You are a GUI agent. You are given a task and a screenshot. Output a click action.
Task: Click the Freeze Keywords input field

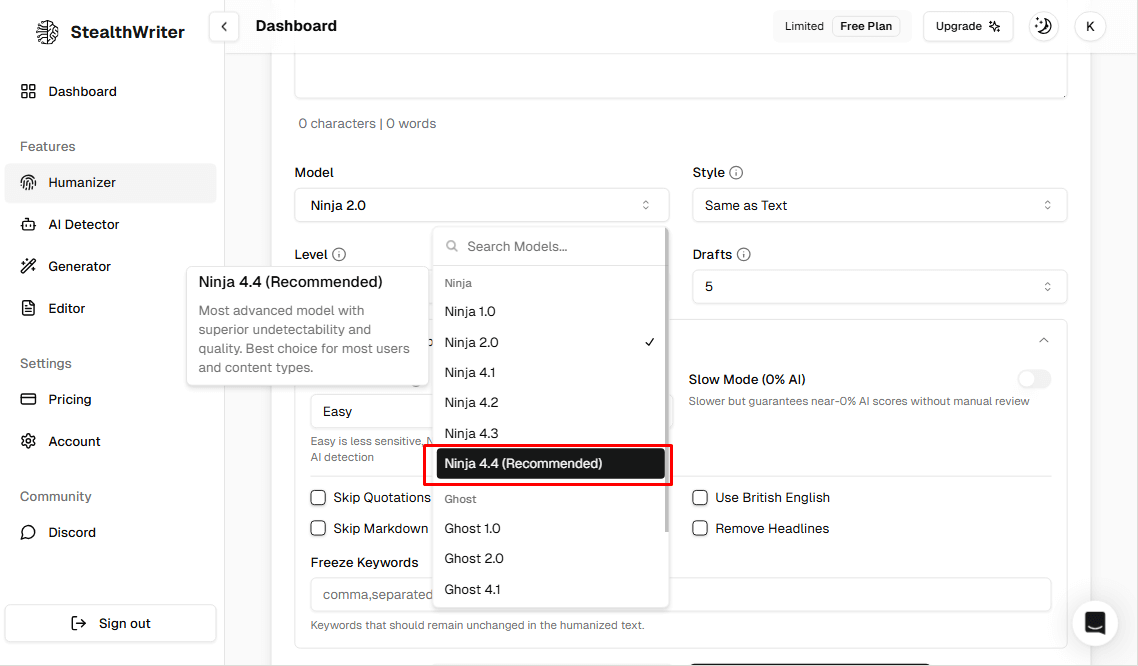point(681,595)
